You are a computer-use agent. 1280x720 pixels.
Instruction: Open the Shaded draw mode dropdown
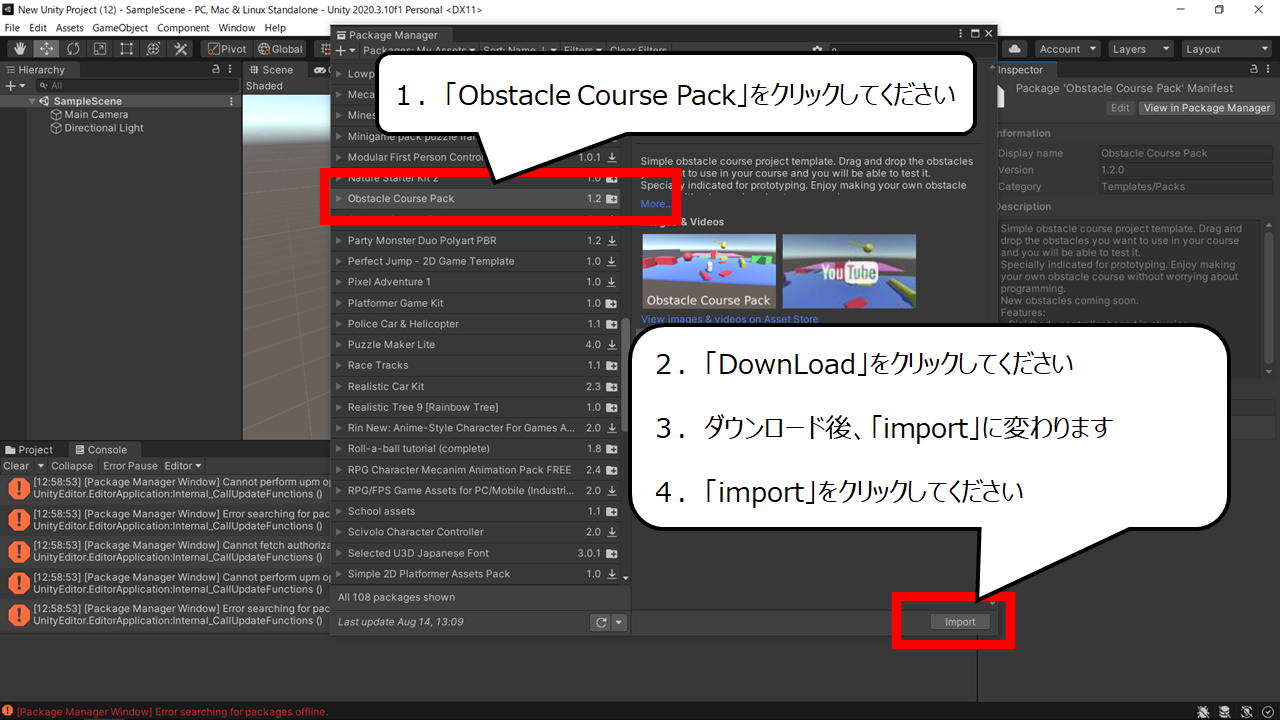pyautogui.click(x=265, y=86)
